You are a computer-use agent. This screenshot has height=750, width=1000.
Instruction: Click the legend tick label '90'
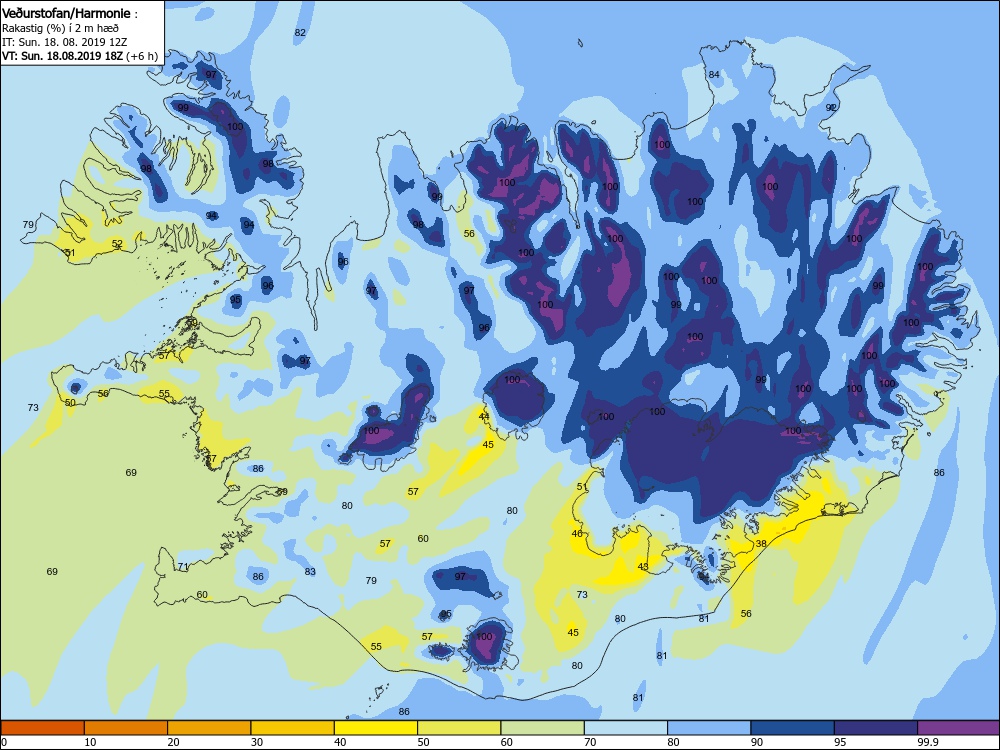point(757,742)
